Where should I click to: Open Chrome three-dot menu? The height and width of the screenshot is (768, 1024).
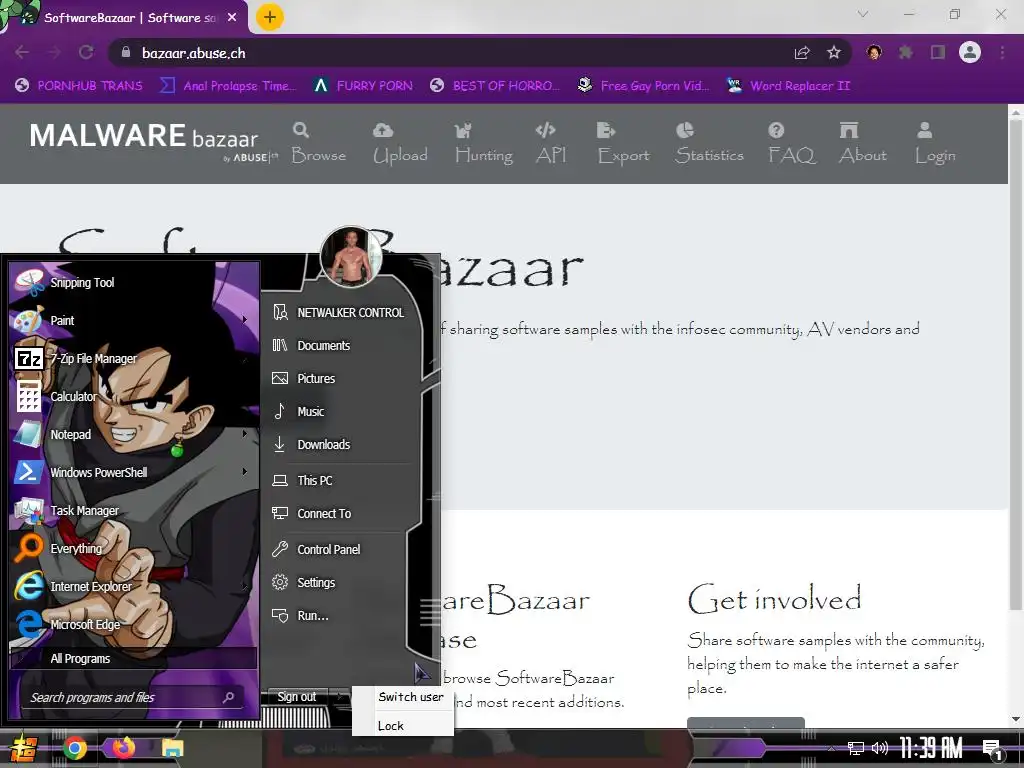pyautogui.click(x=1002, y=52)
